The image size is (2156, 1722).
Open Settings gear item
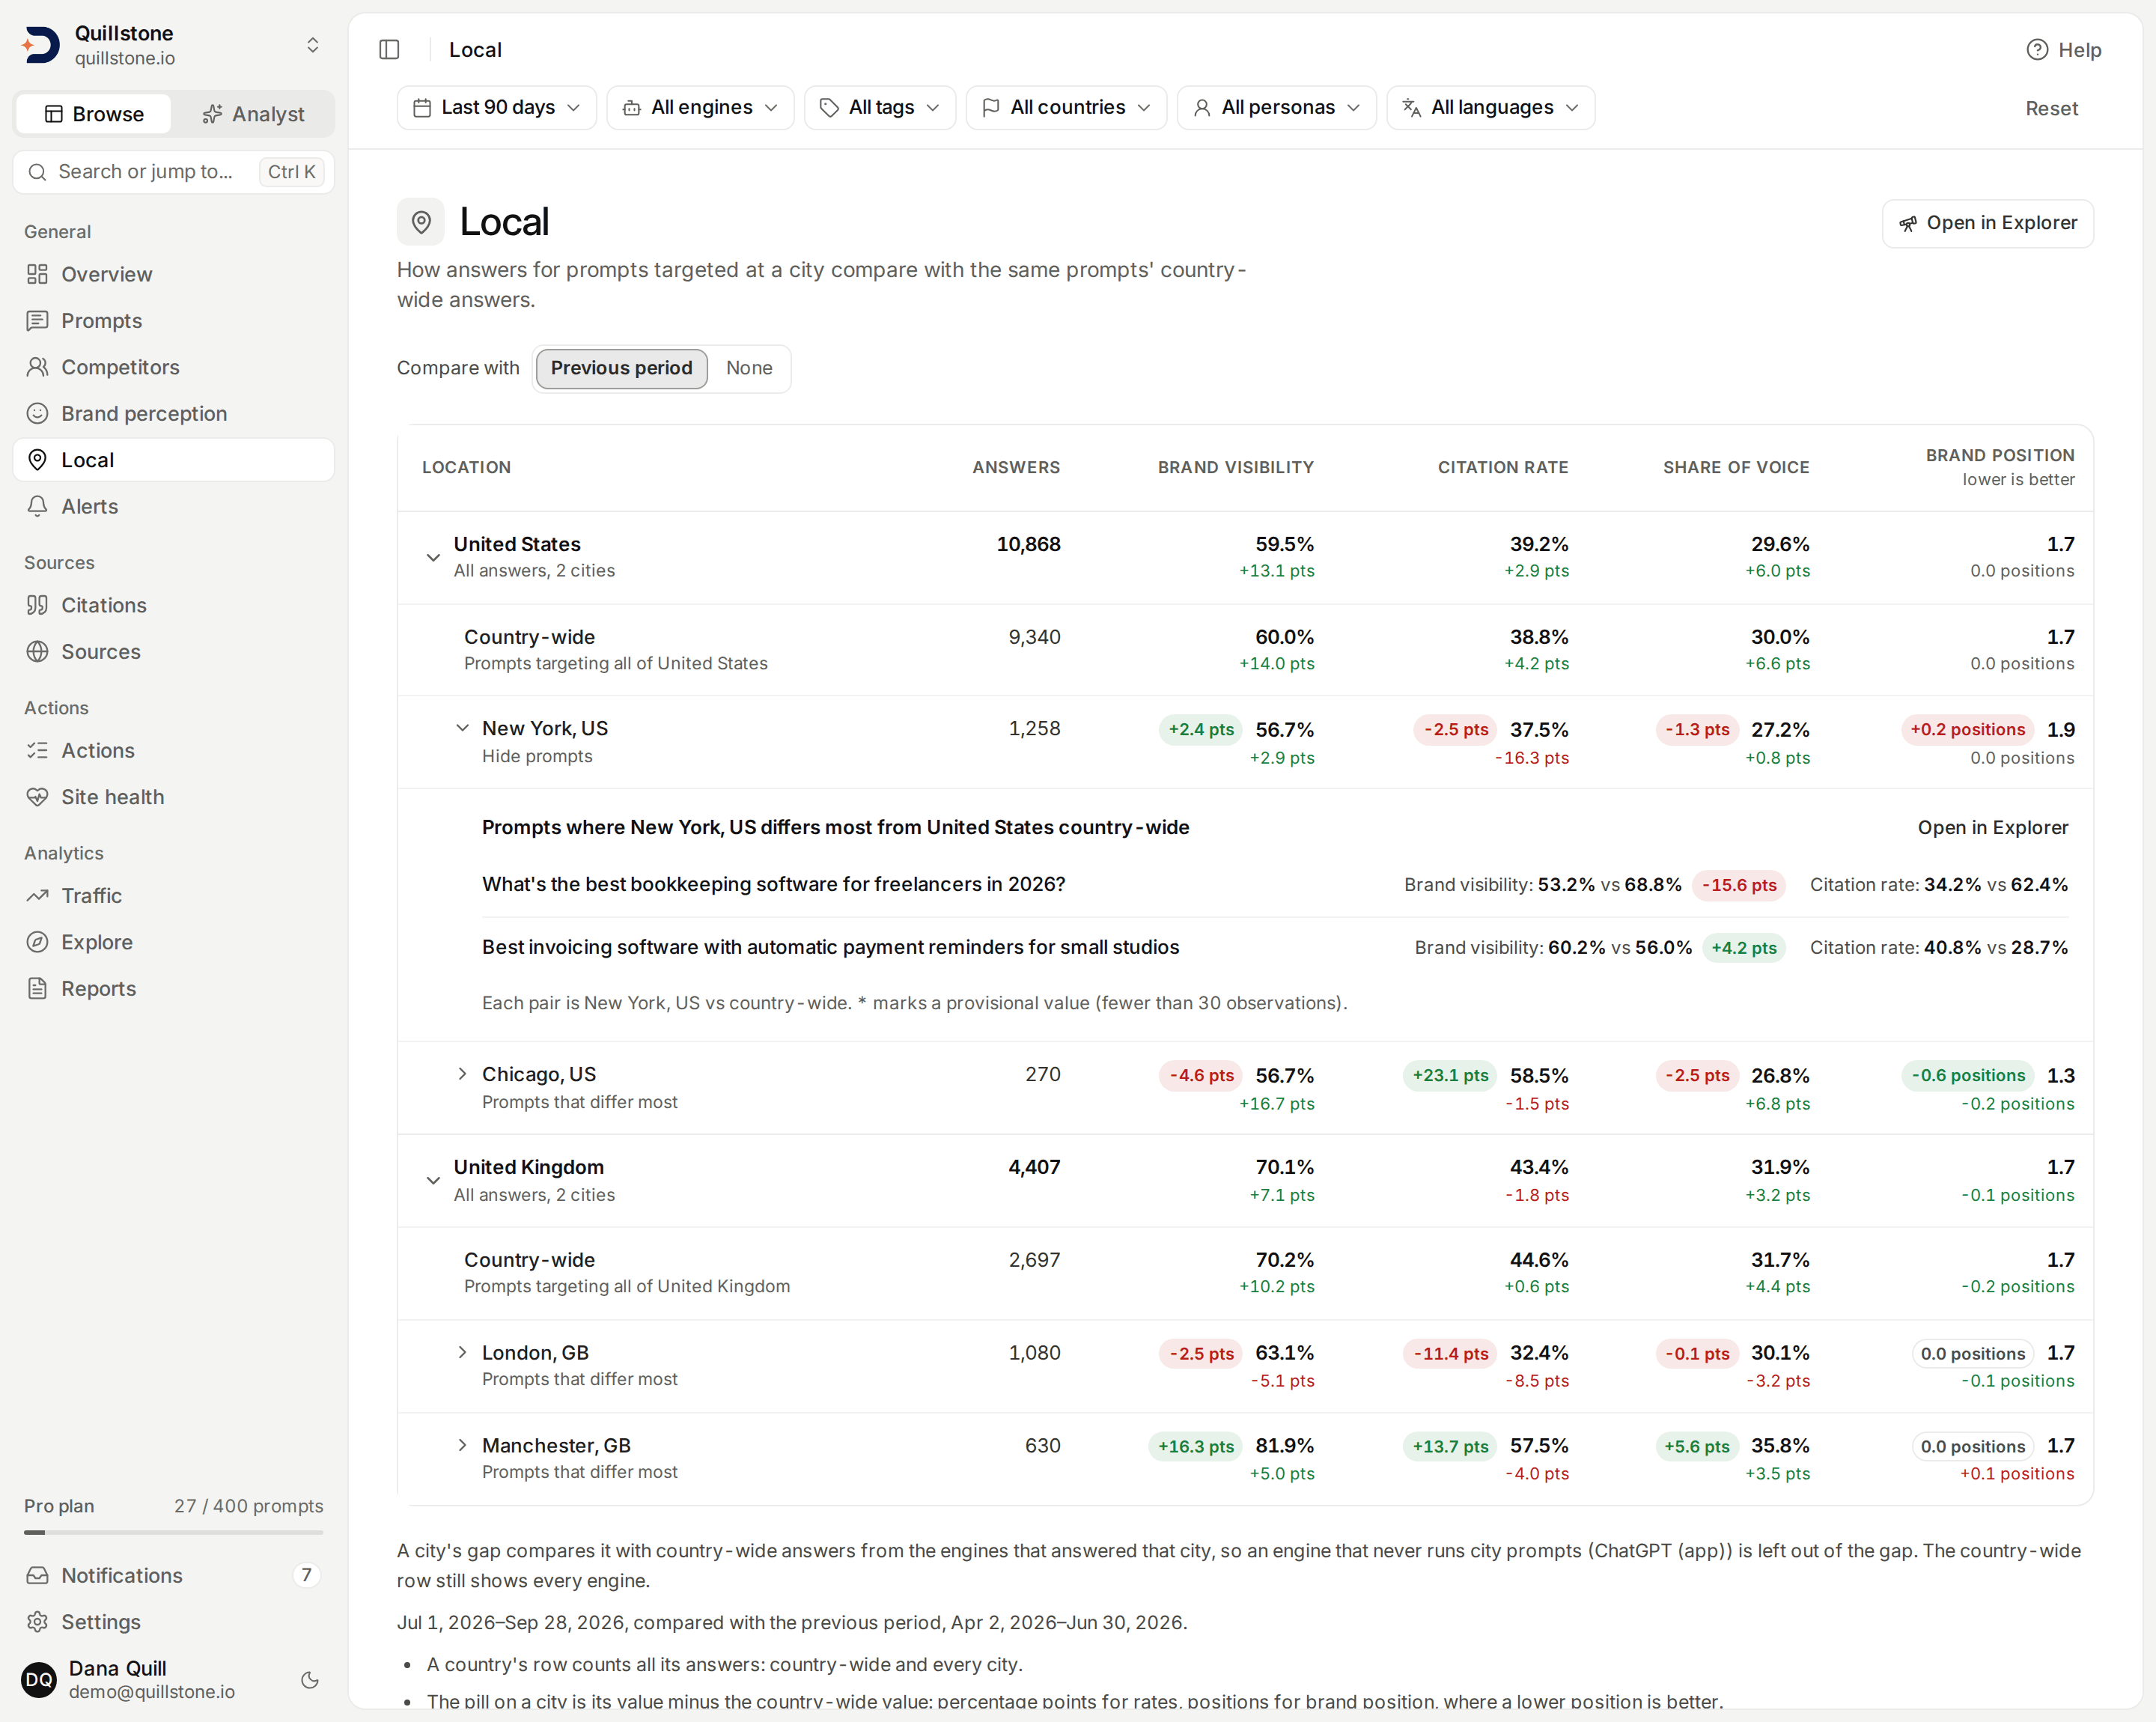point(174,1621)
